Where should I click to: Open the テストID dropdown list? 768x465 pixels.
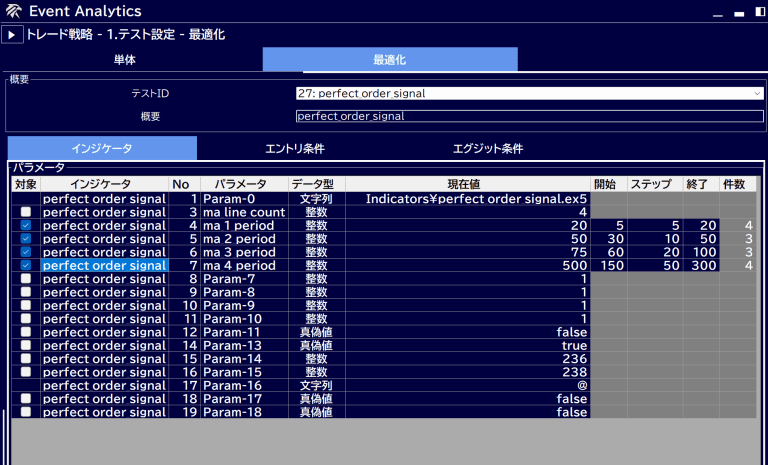tap(529, 93)
